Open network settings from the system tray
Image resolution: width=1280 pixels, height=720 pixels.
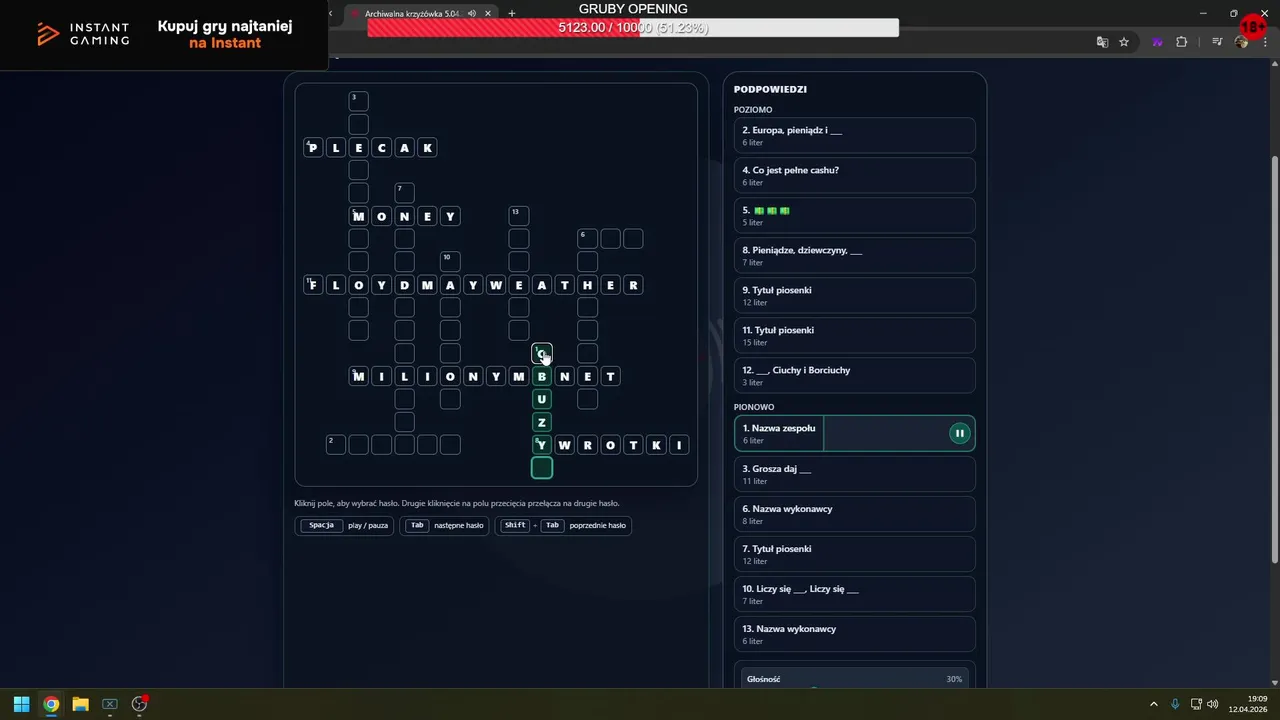point(1196,704)
